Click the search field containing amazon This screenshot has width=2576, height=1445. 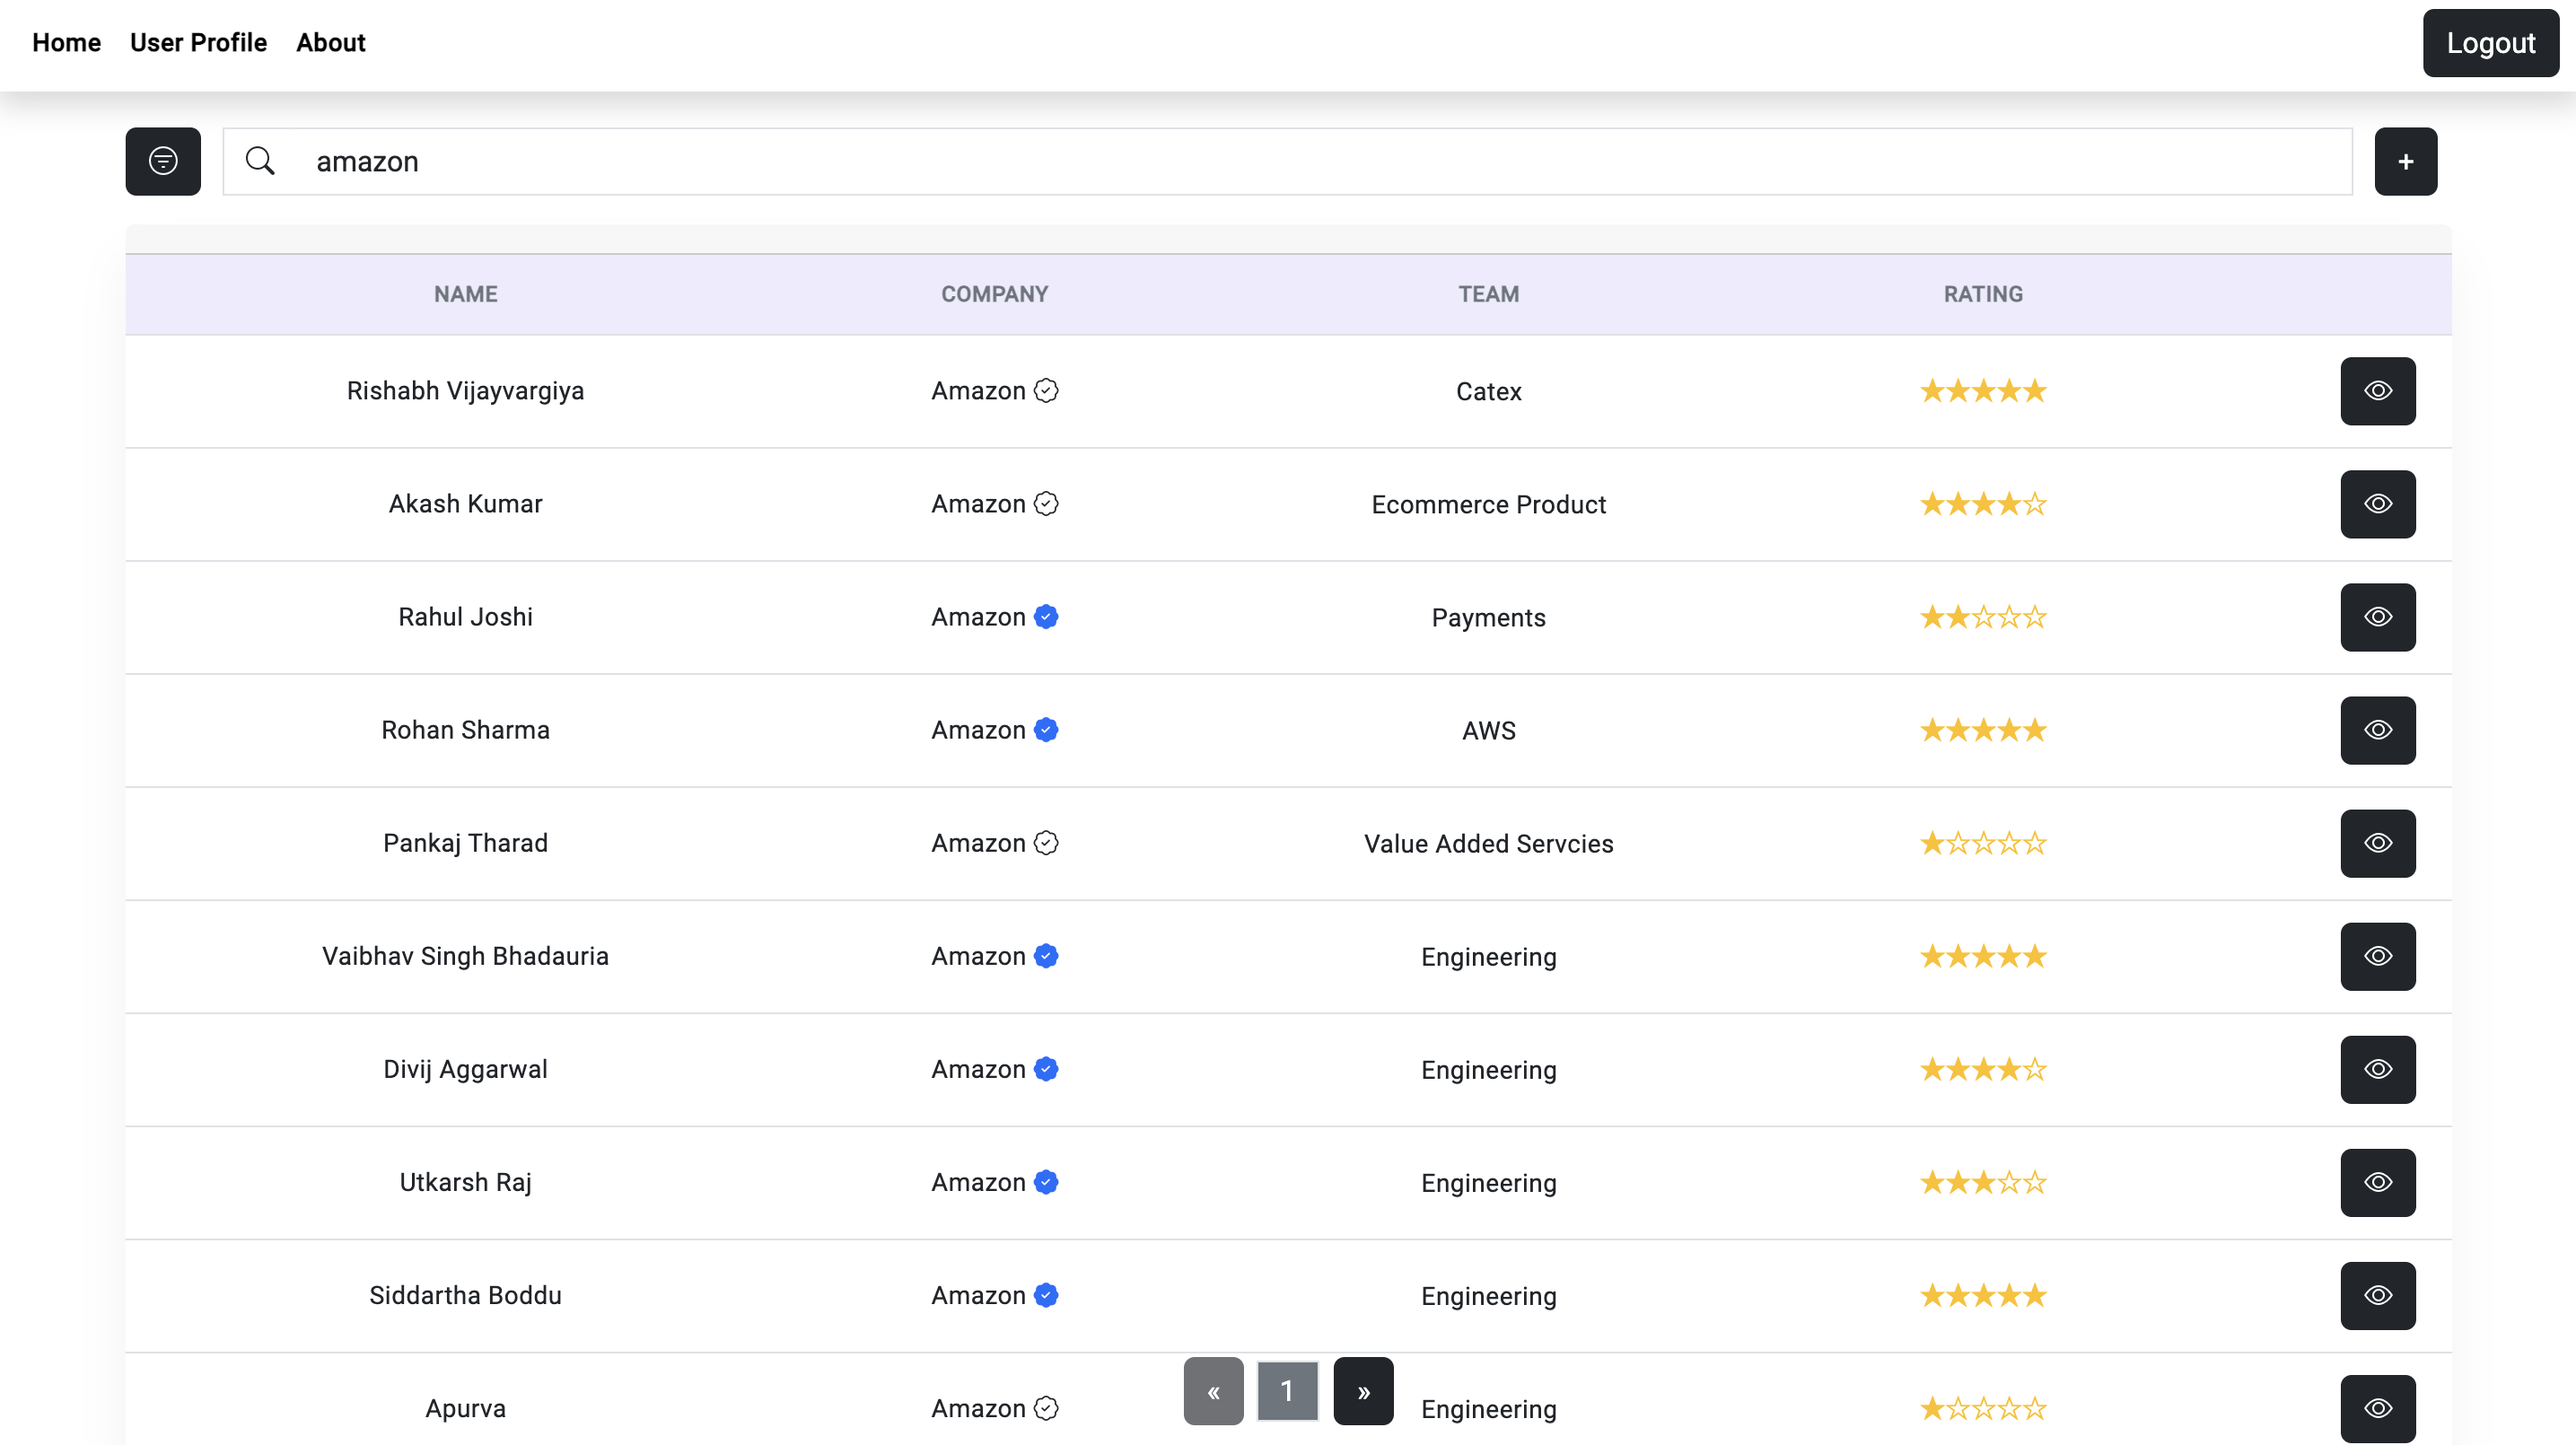click(1287, 161)
